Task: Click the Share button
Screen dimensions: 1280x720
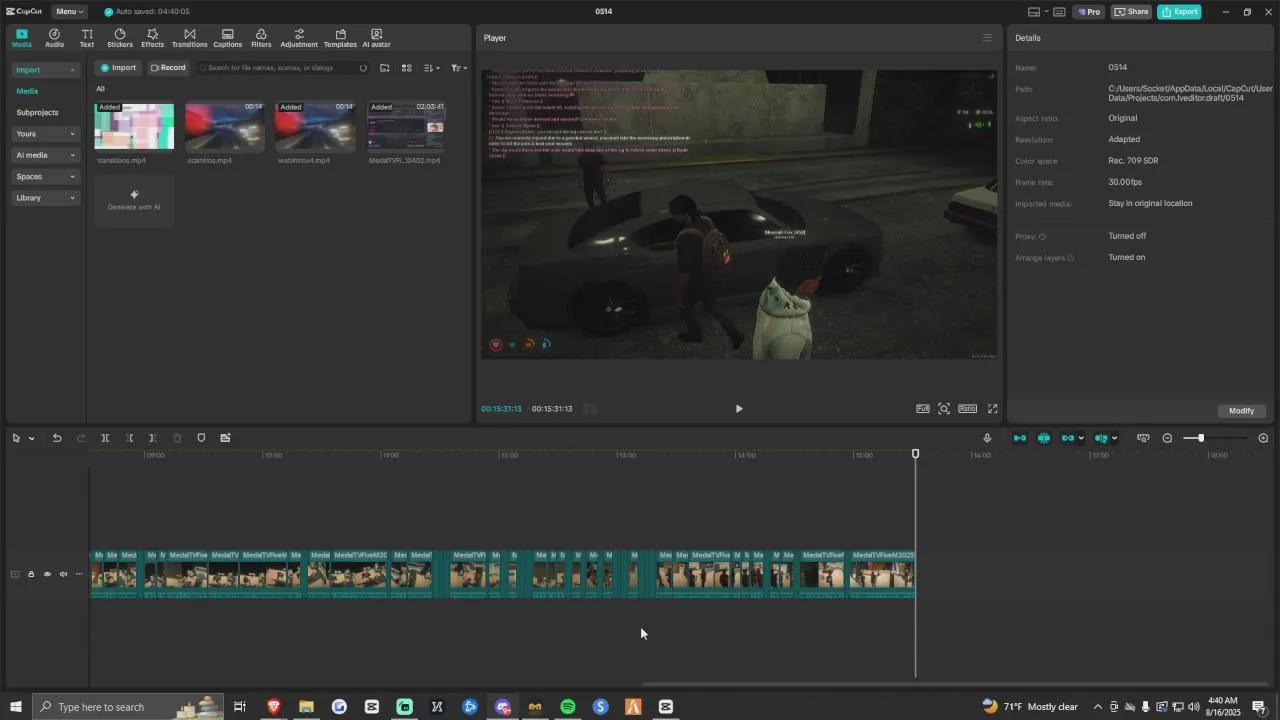Action: click(x=1131, y=12)
